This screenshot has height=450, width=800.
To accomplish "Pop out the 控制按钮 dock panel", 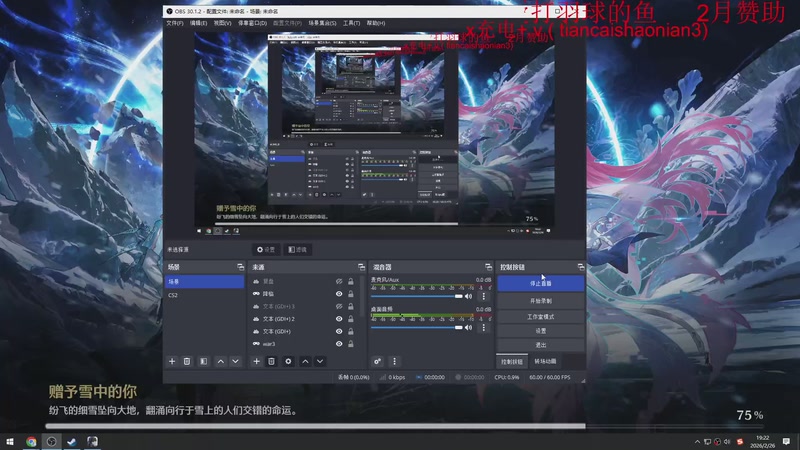I will (x=581, y=267).
